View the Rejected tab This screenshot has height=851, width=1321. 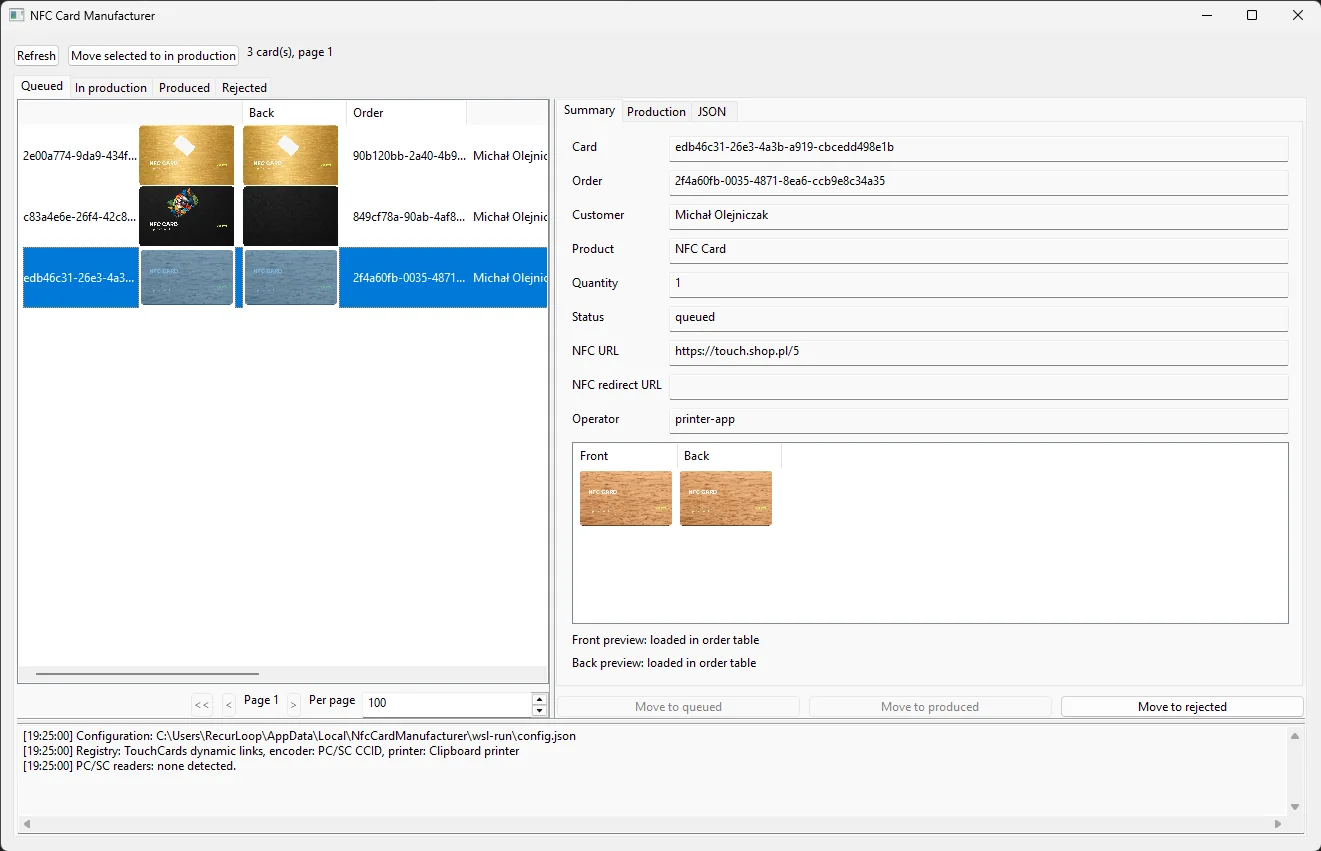[x=245, y=88]
